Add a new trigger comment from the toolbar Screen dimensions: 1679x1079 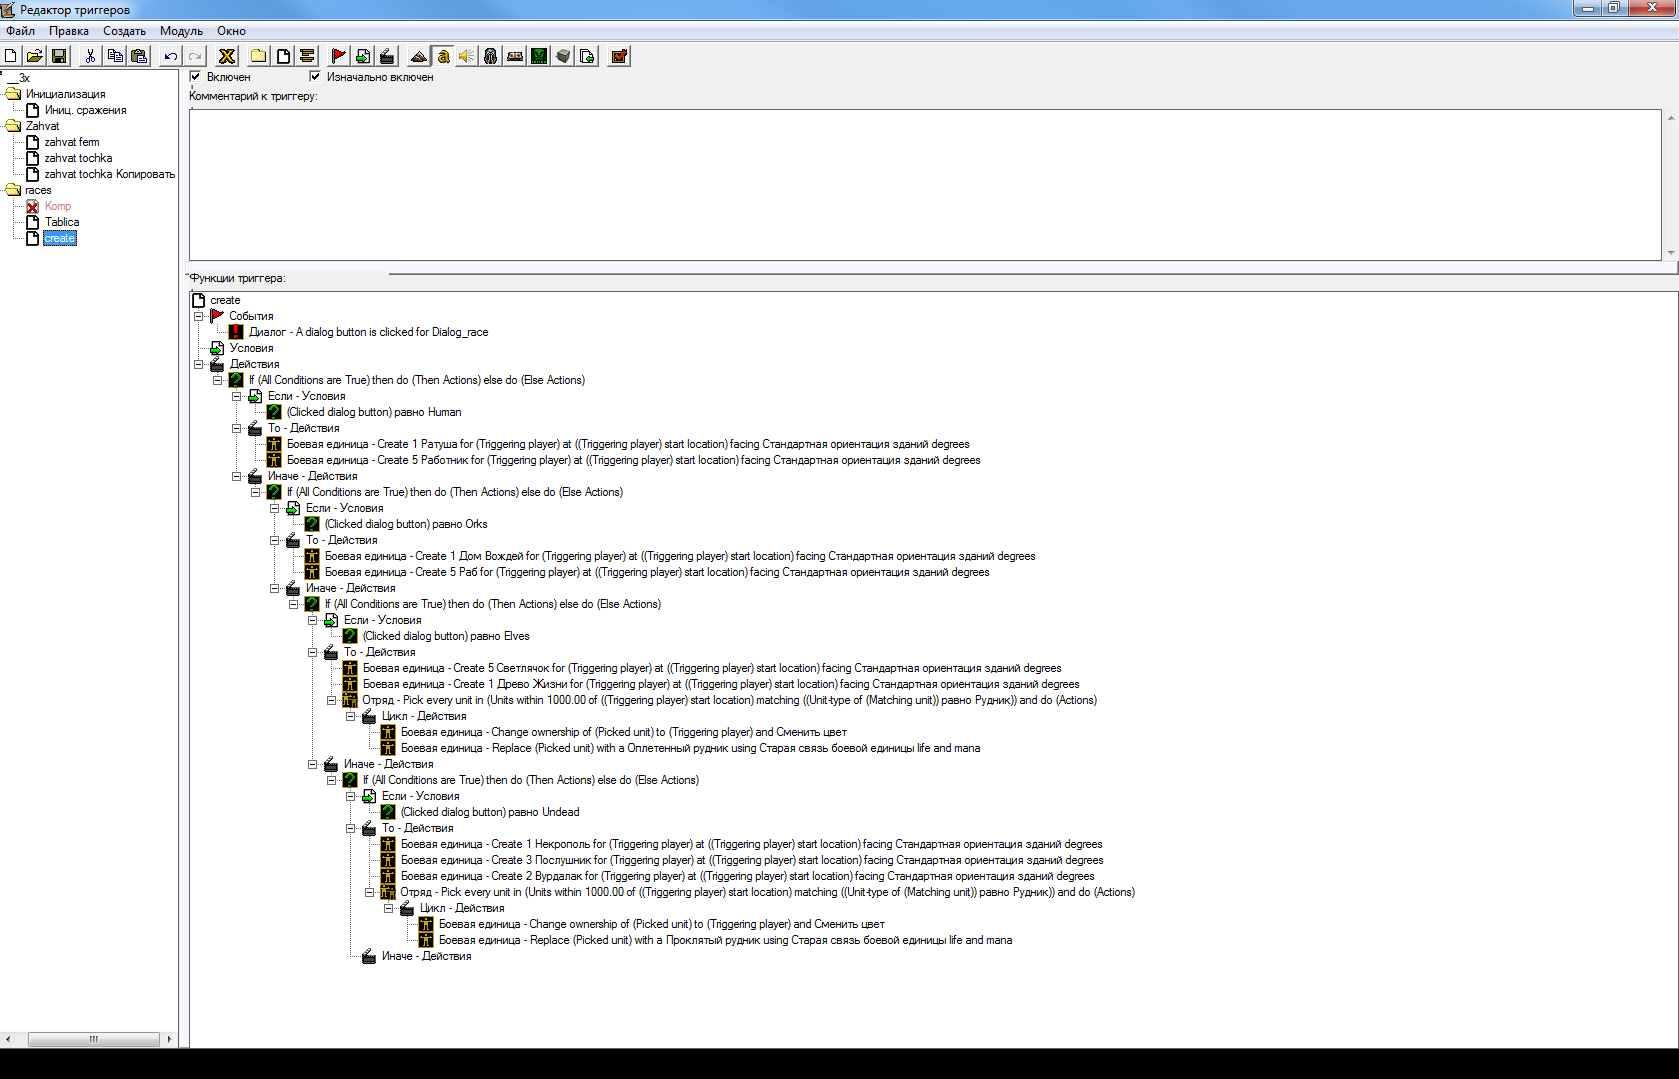coord(307,56)
